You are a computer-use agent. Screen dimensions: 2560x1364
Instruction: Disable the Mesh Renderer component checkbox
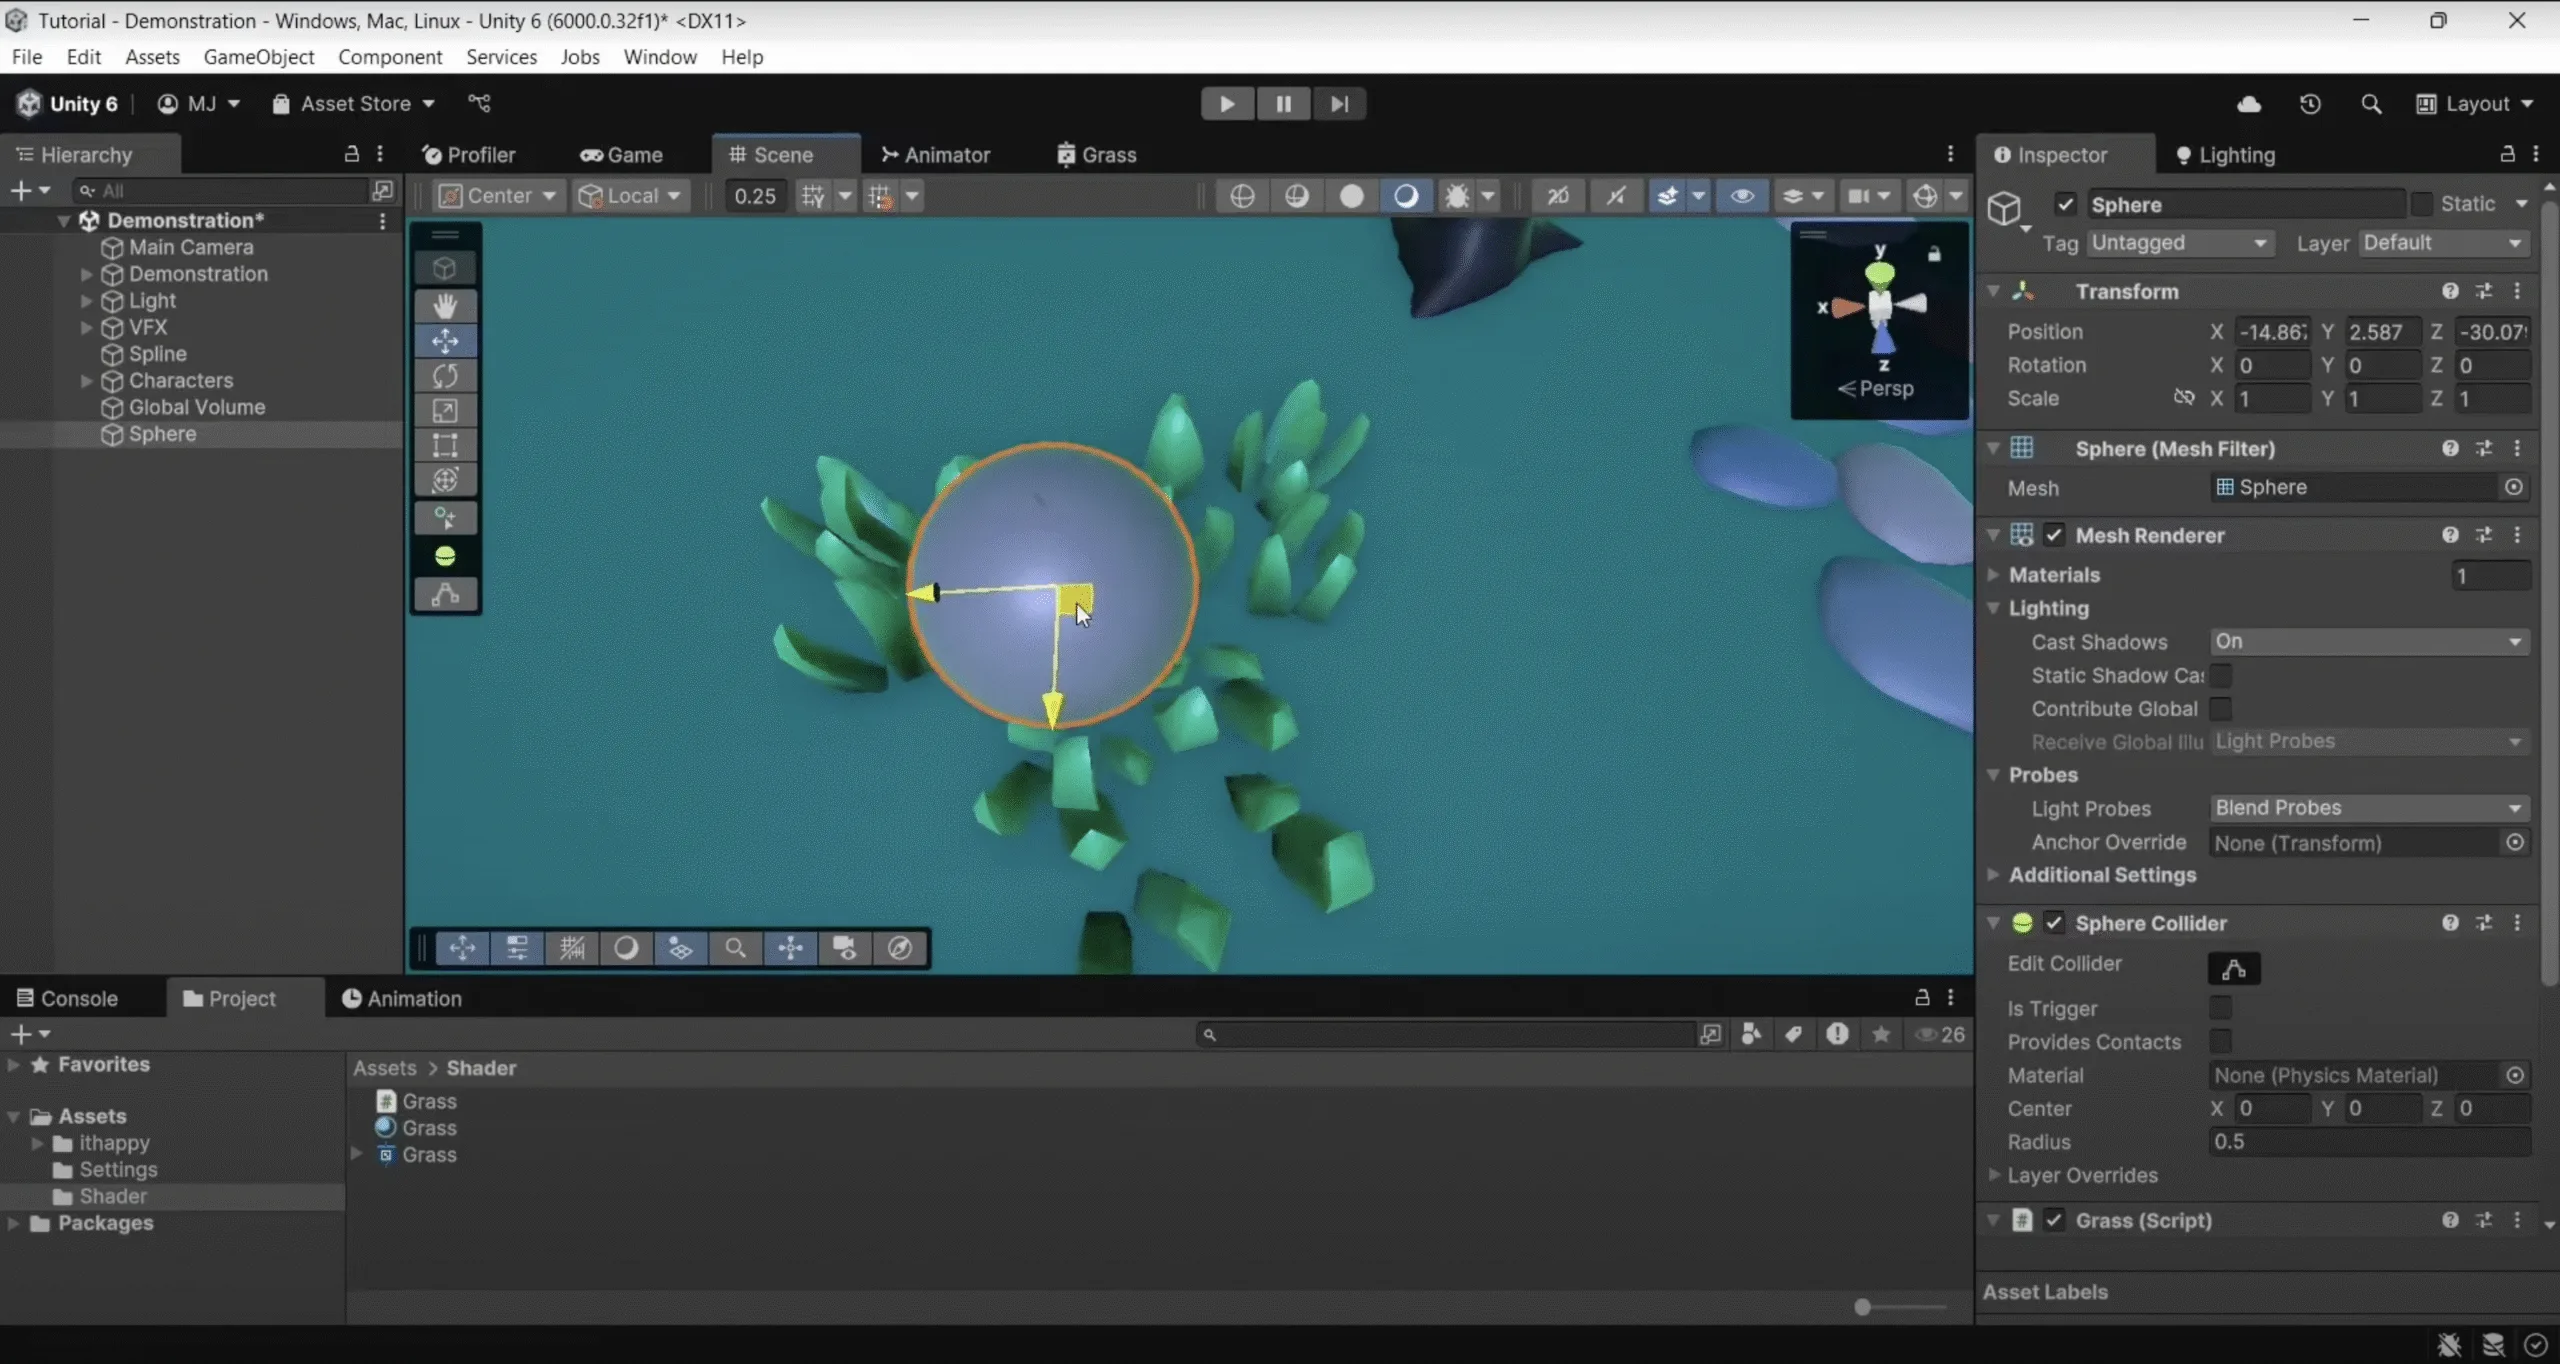(x=2054, y=535)
